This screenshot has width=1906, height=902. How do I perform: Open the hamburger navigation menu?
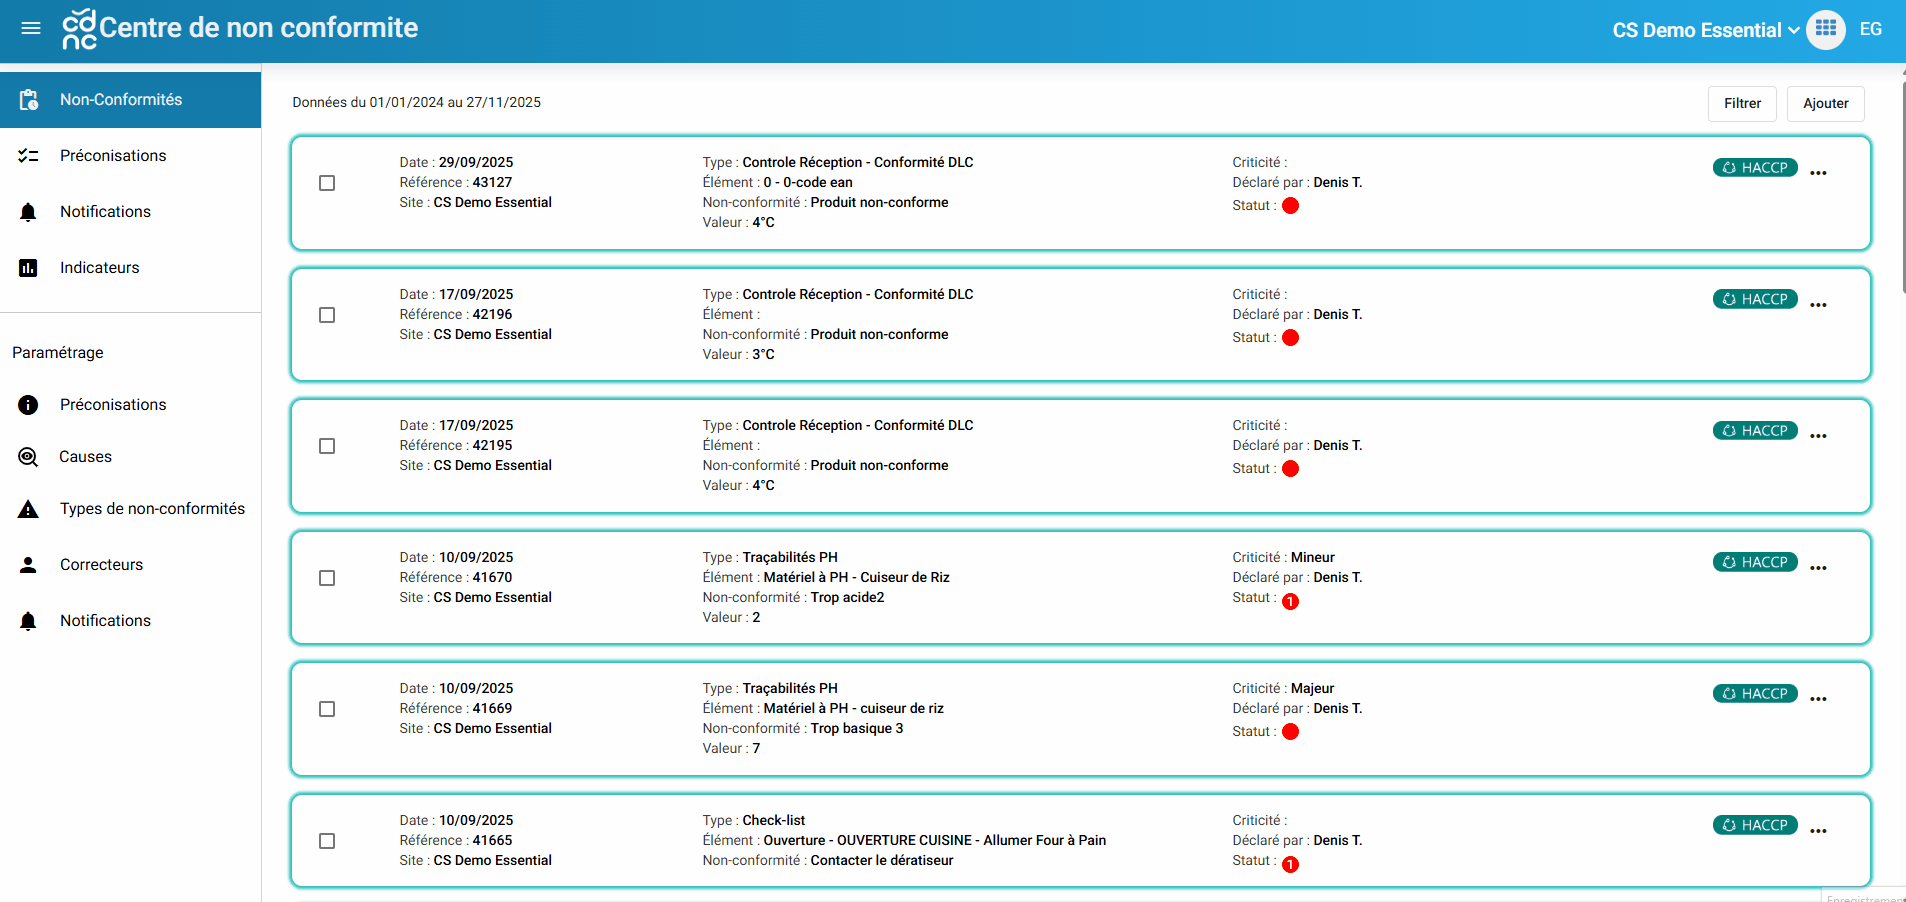click(31, 28)
